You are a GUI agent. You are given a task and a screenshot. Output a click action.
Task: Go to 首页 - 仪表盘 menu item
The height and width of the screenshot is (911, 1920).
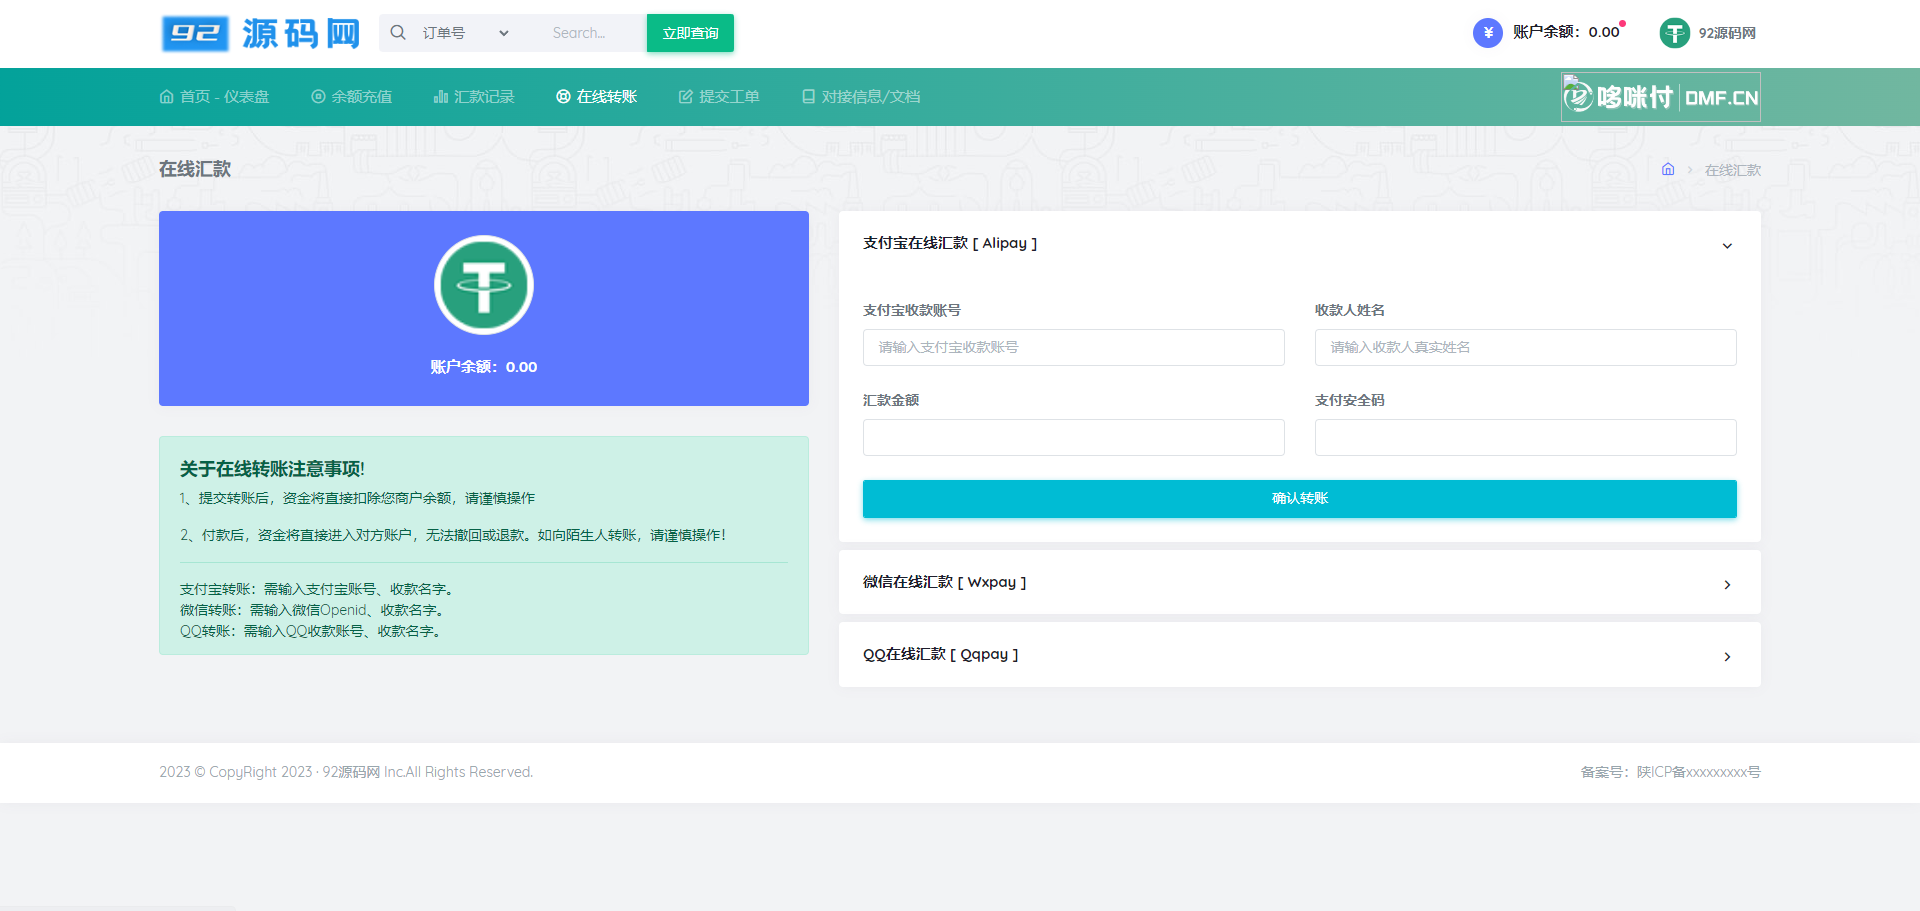214,97
